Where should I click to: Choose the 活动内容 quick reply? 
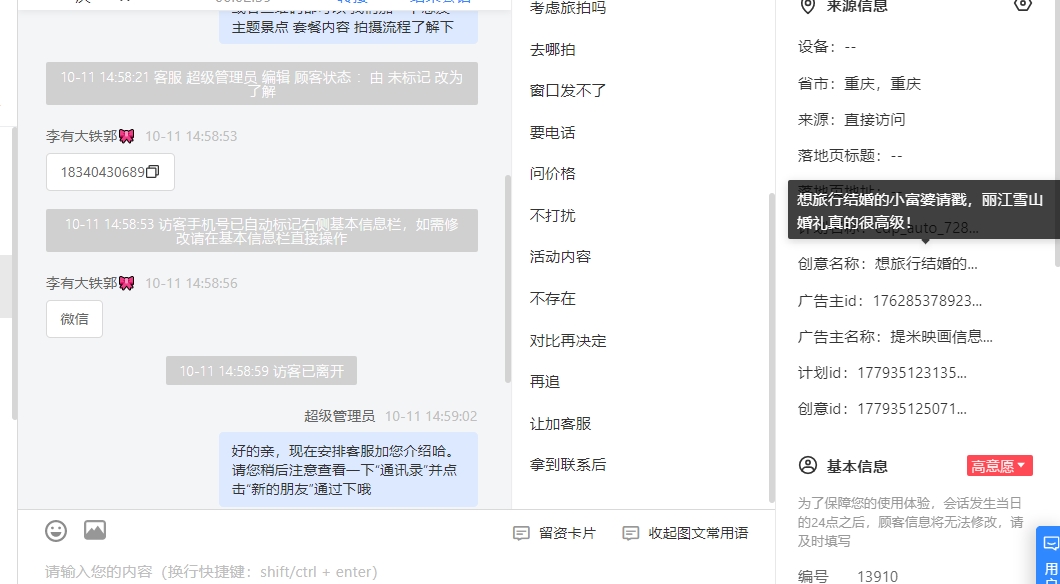(x=560, y=257)
